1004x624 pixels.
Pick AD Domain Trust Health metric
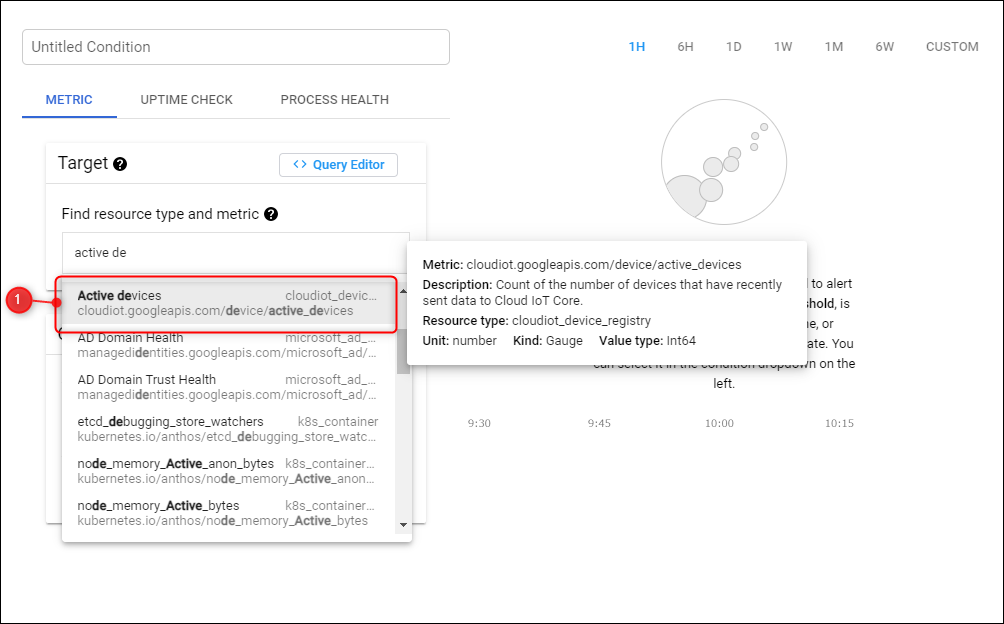[226, 387]
